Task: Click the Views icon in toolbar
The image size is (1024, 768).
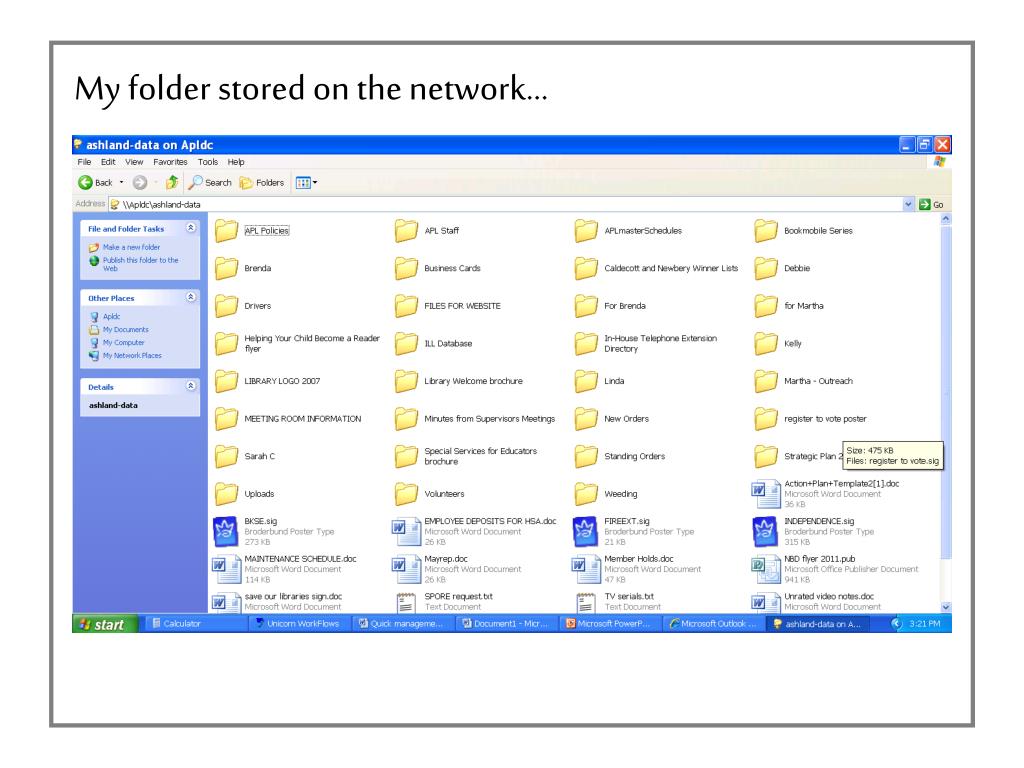Action: coord(303,183)
